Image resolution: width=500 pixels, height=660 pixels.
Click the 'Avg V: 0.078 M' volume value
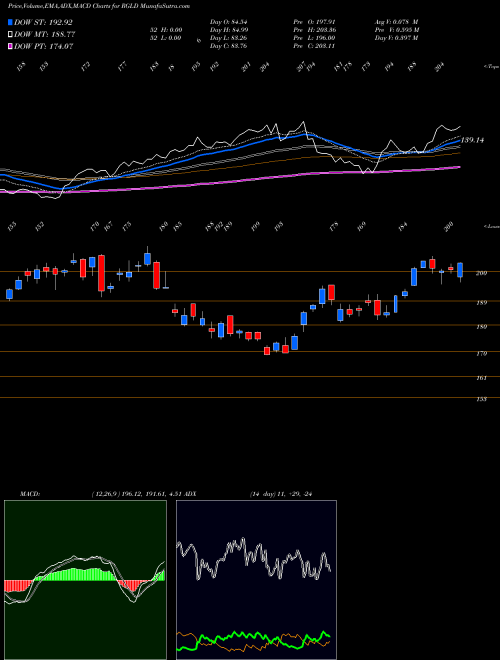[396, 22]
